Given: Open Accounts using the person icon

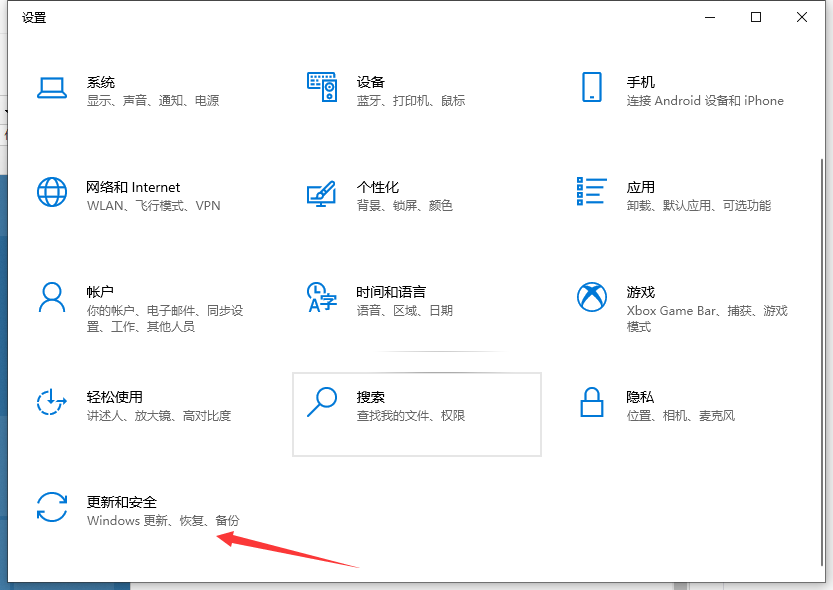Looking at the screenshot, I should coord(51,297).
